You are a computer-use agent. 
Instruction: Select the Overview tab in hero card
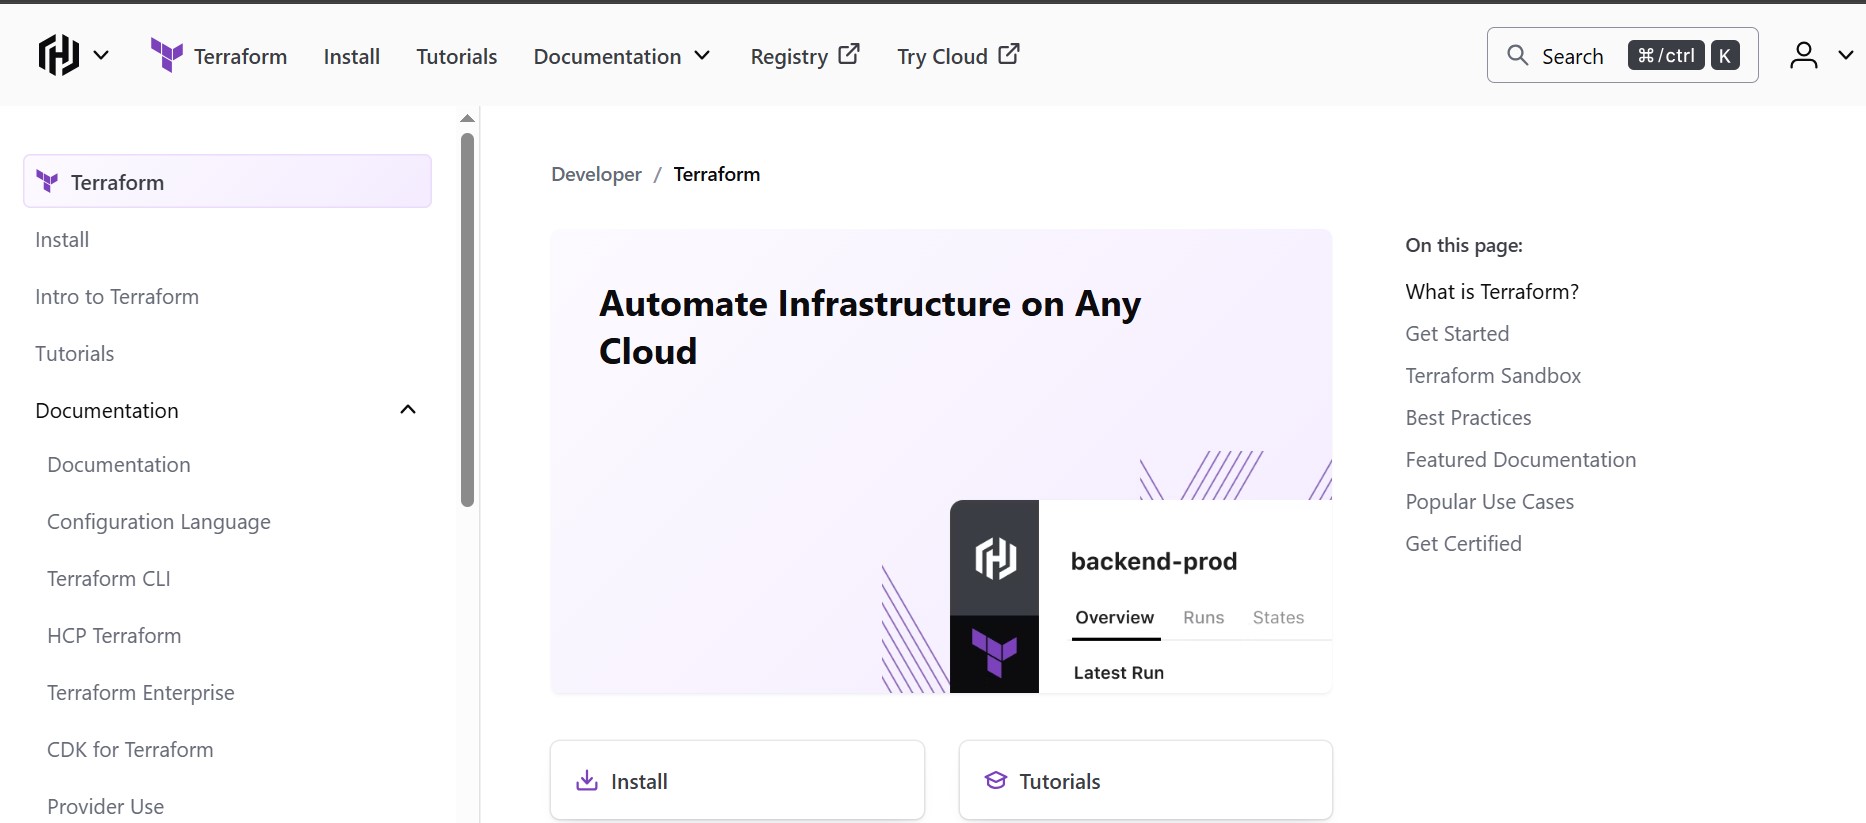click(x=1115, y=618)
